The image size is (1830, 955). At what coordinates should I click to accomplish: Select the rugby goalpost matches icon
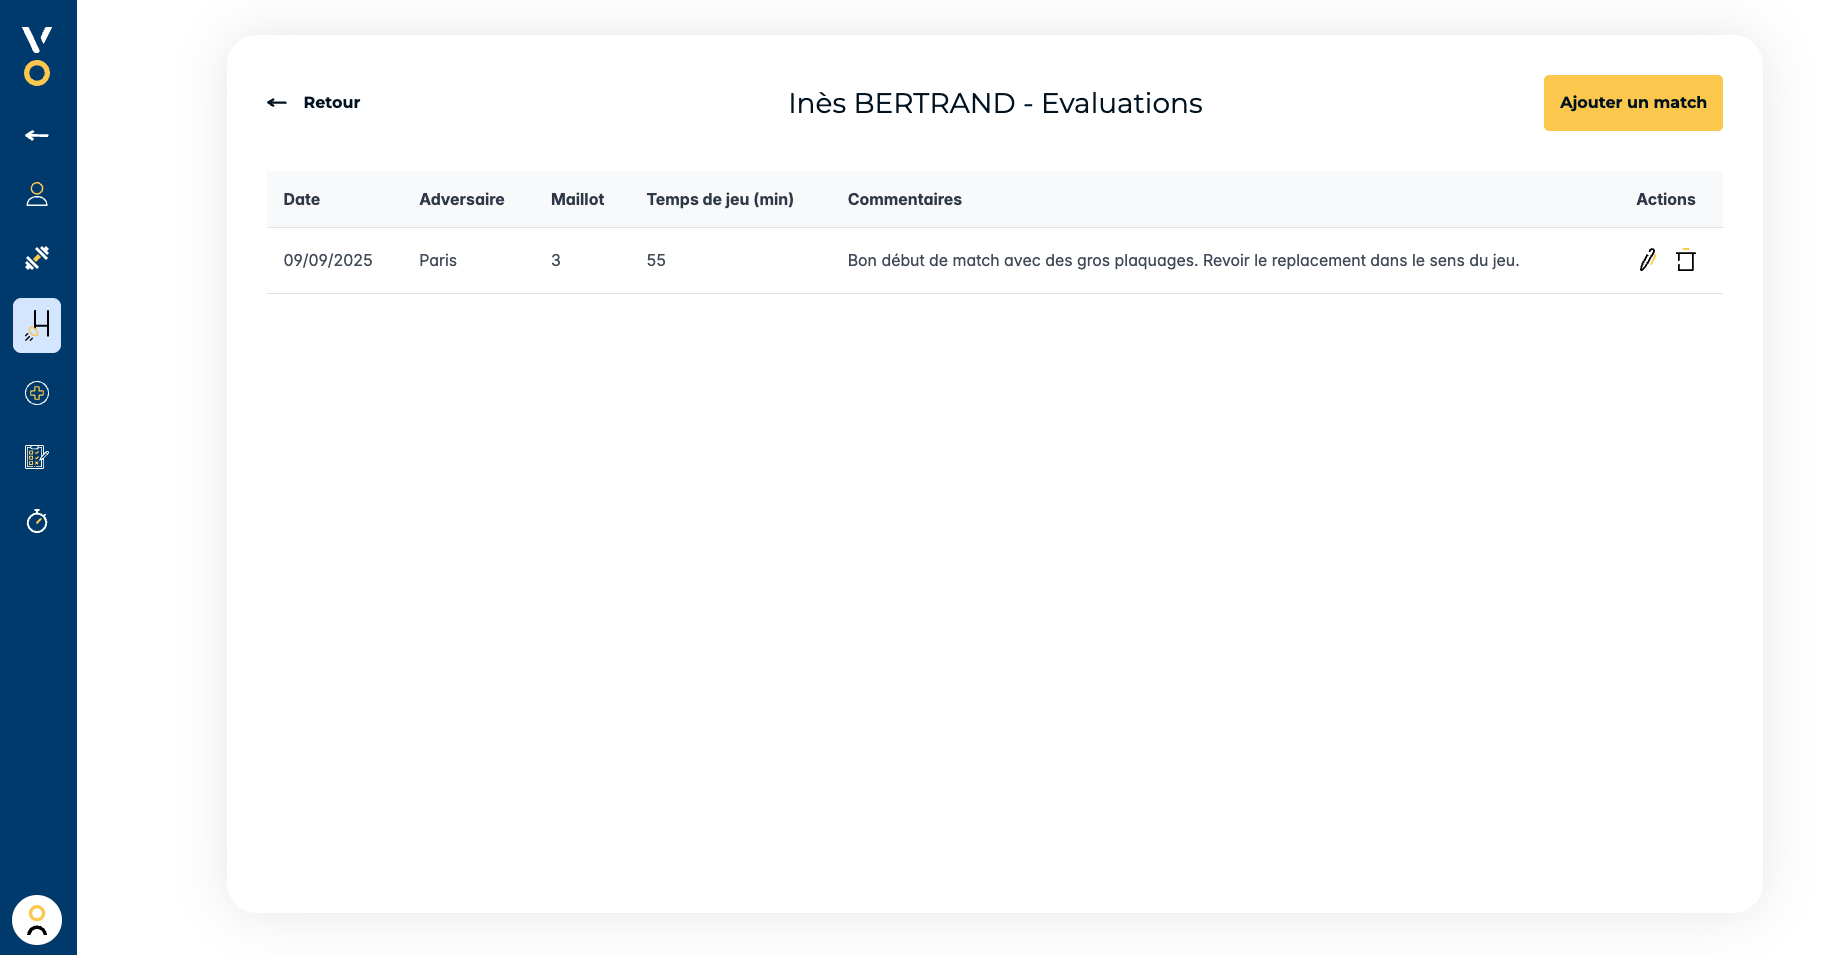[x=37, y=325]
